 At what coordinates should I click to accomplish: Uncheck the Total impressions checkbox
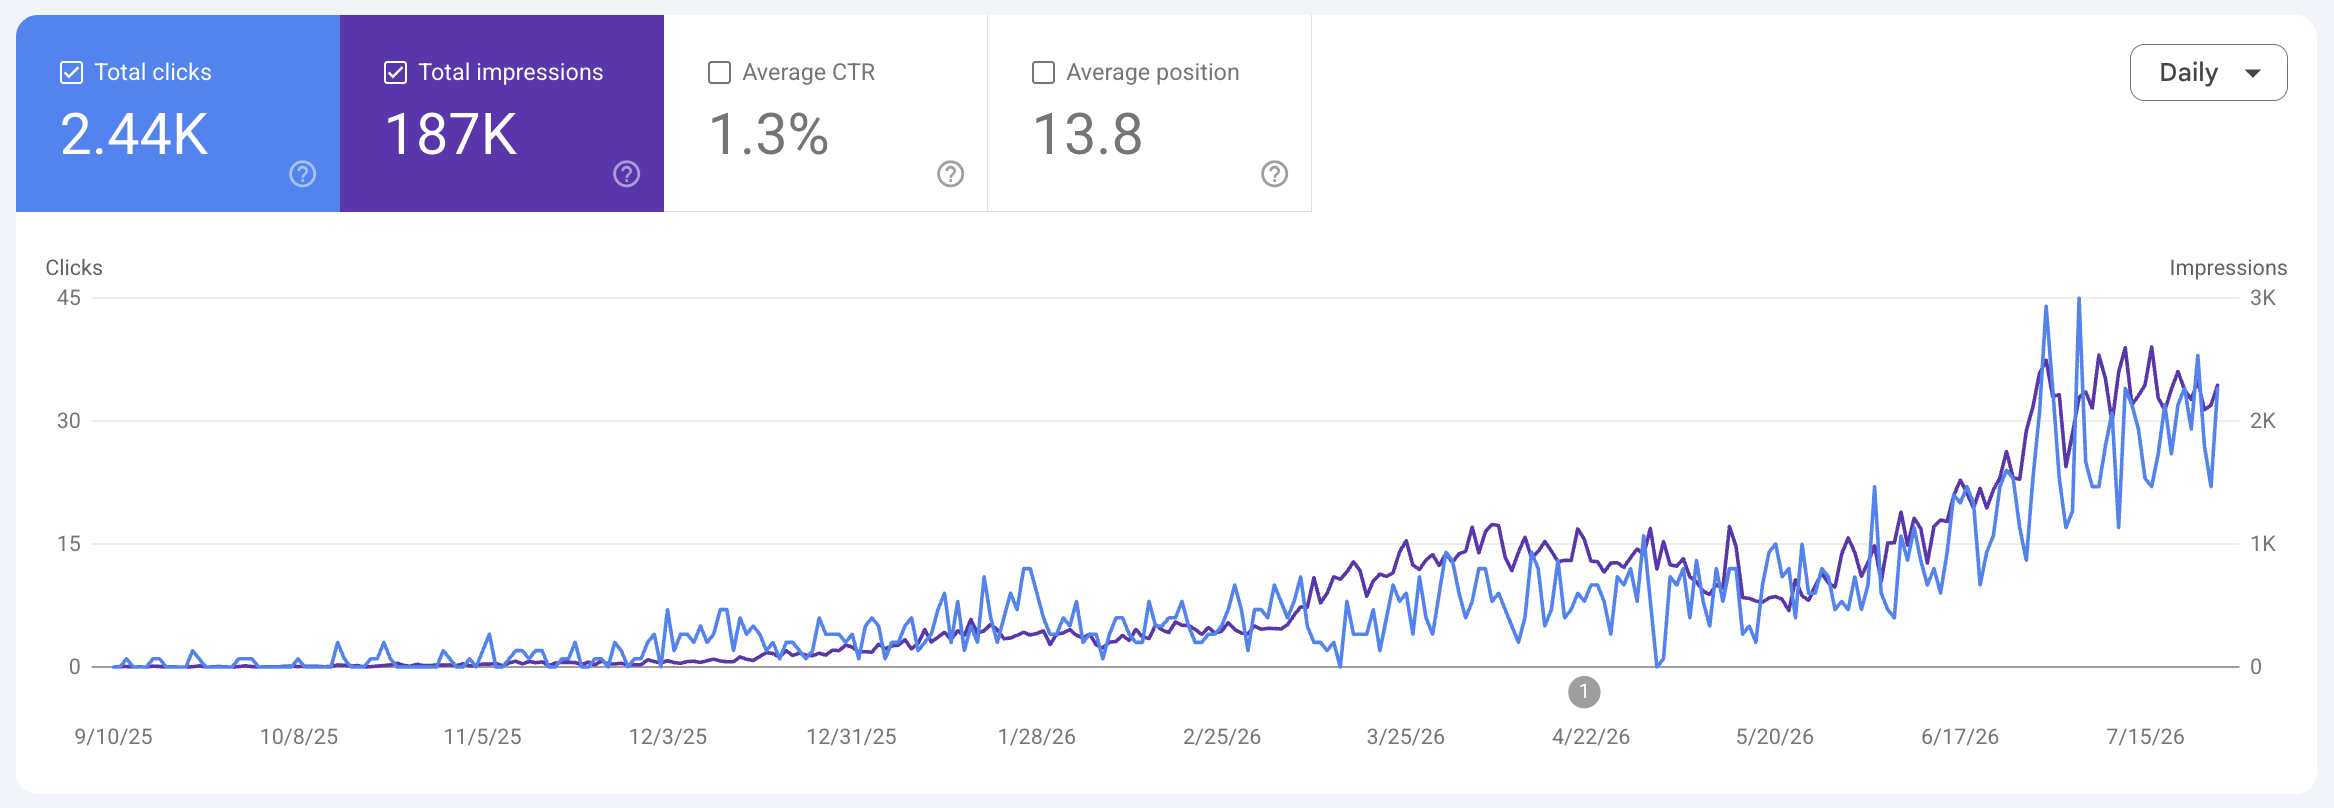pos(395,72)
